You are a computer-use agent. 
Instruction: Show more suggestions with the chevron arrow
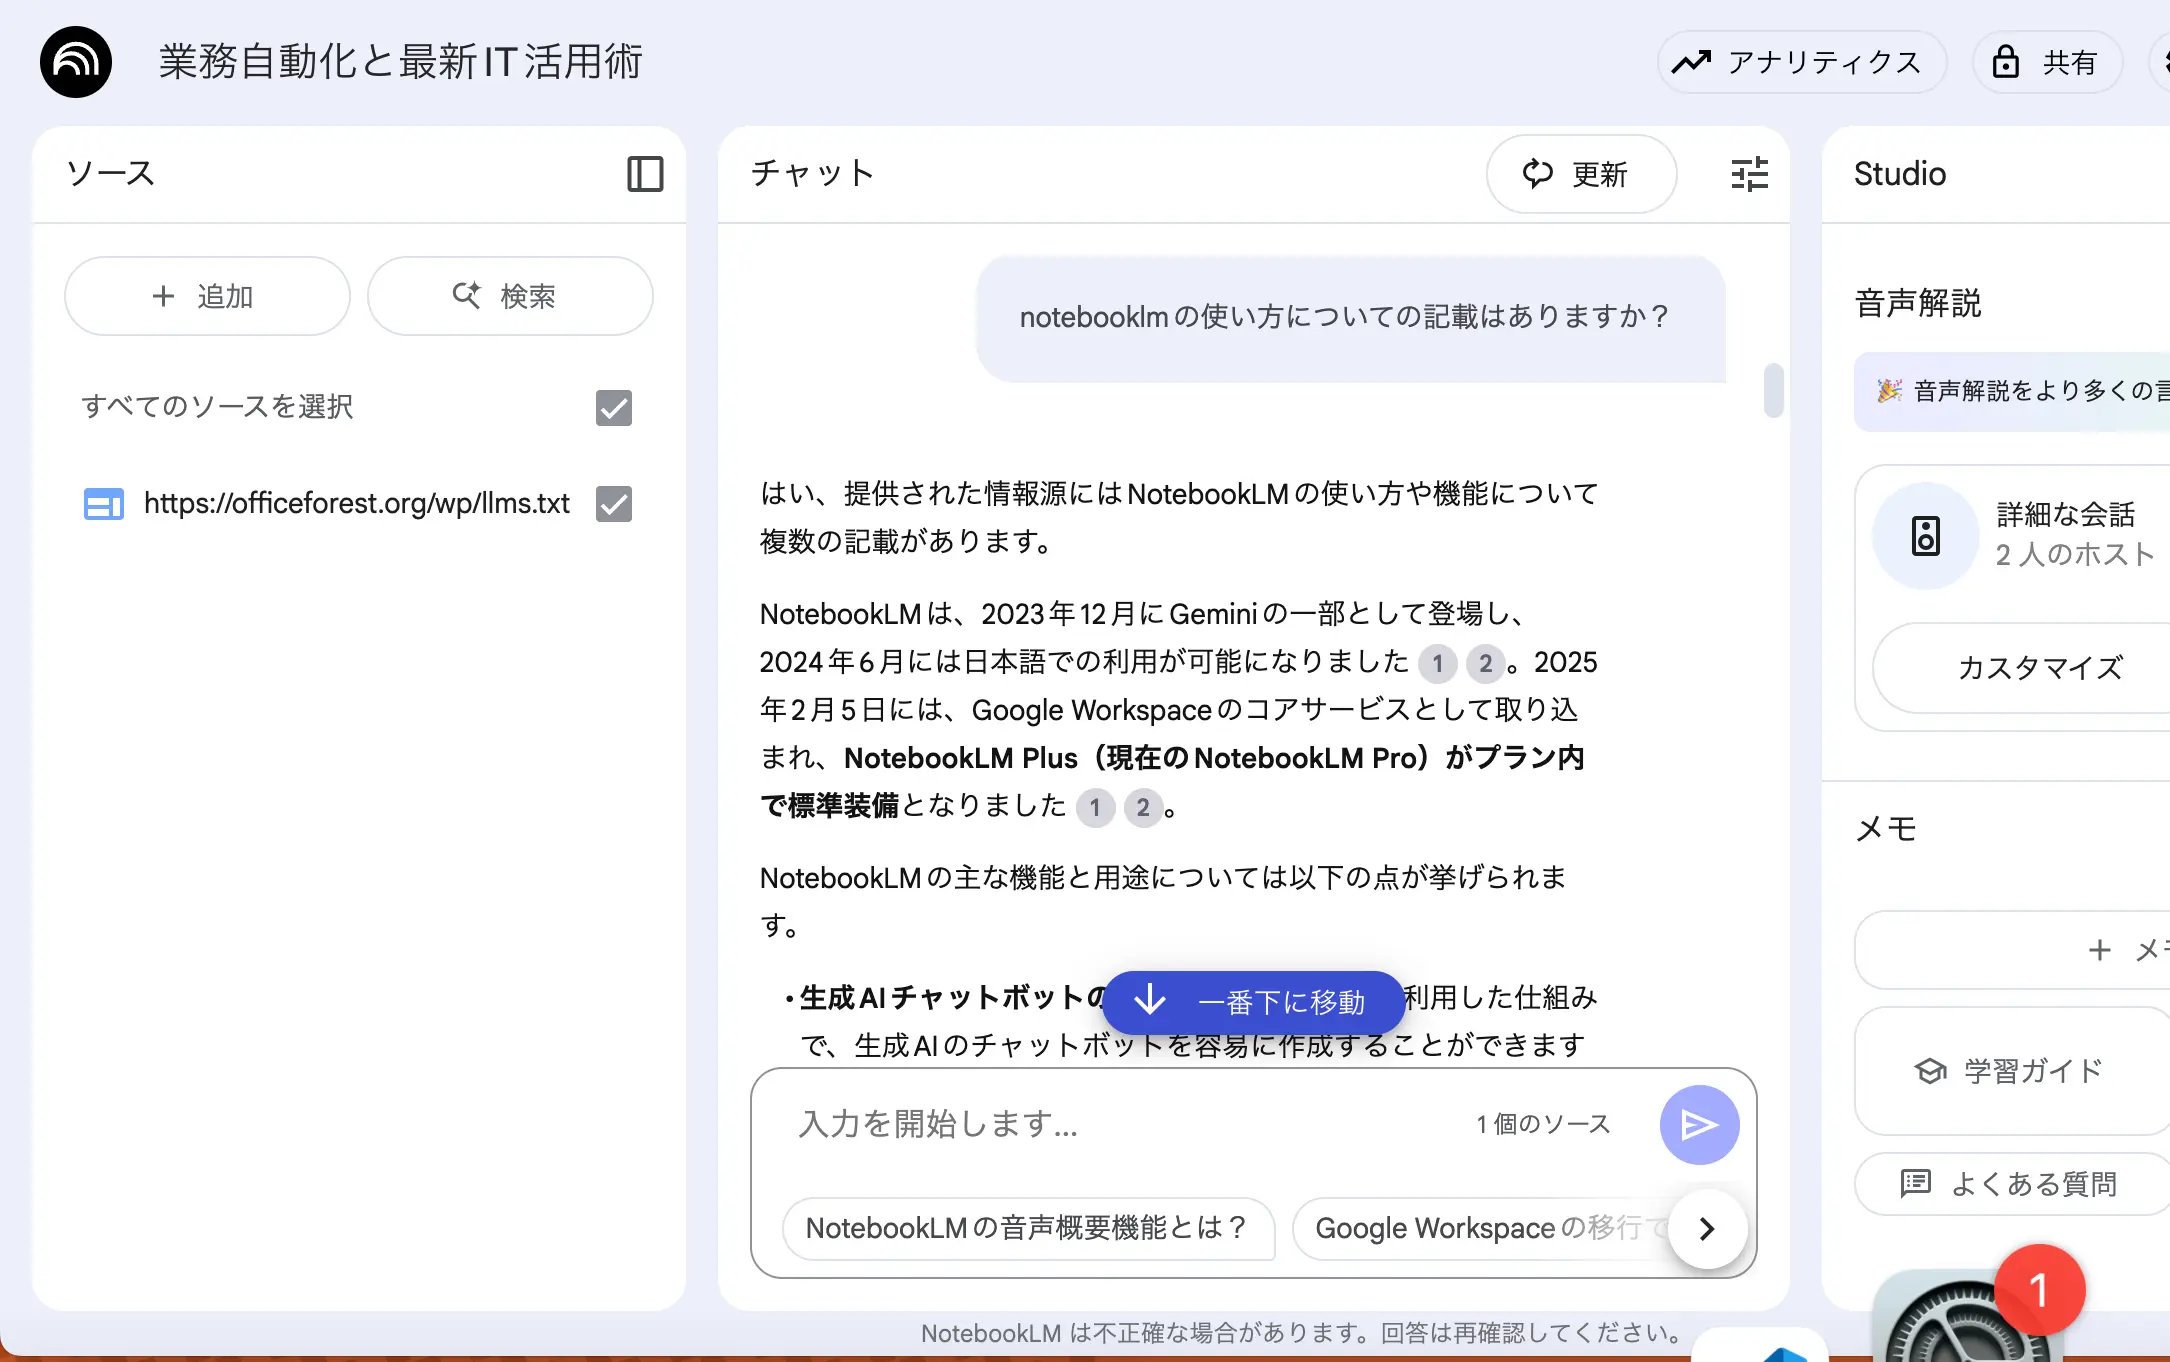click(x=1707, y=1228)
